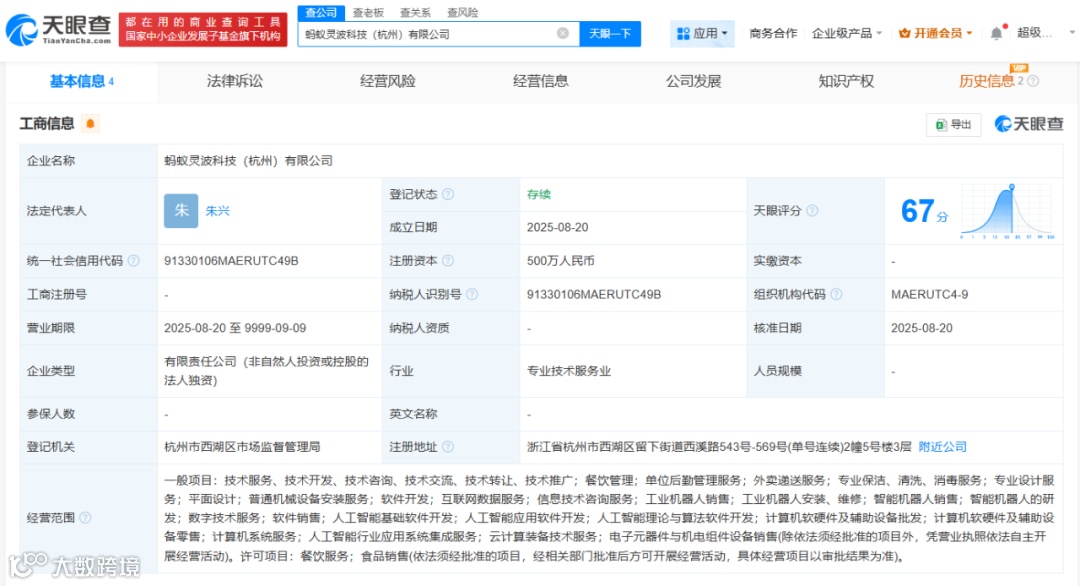
Task: Expand the 超级 user account menu
Action: click(x=1045, y=32)
